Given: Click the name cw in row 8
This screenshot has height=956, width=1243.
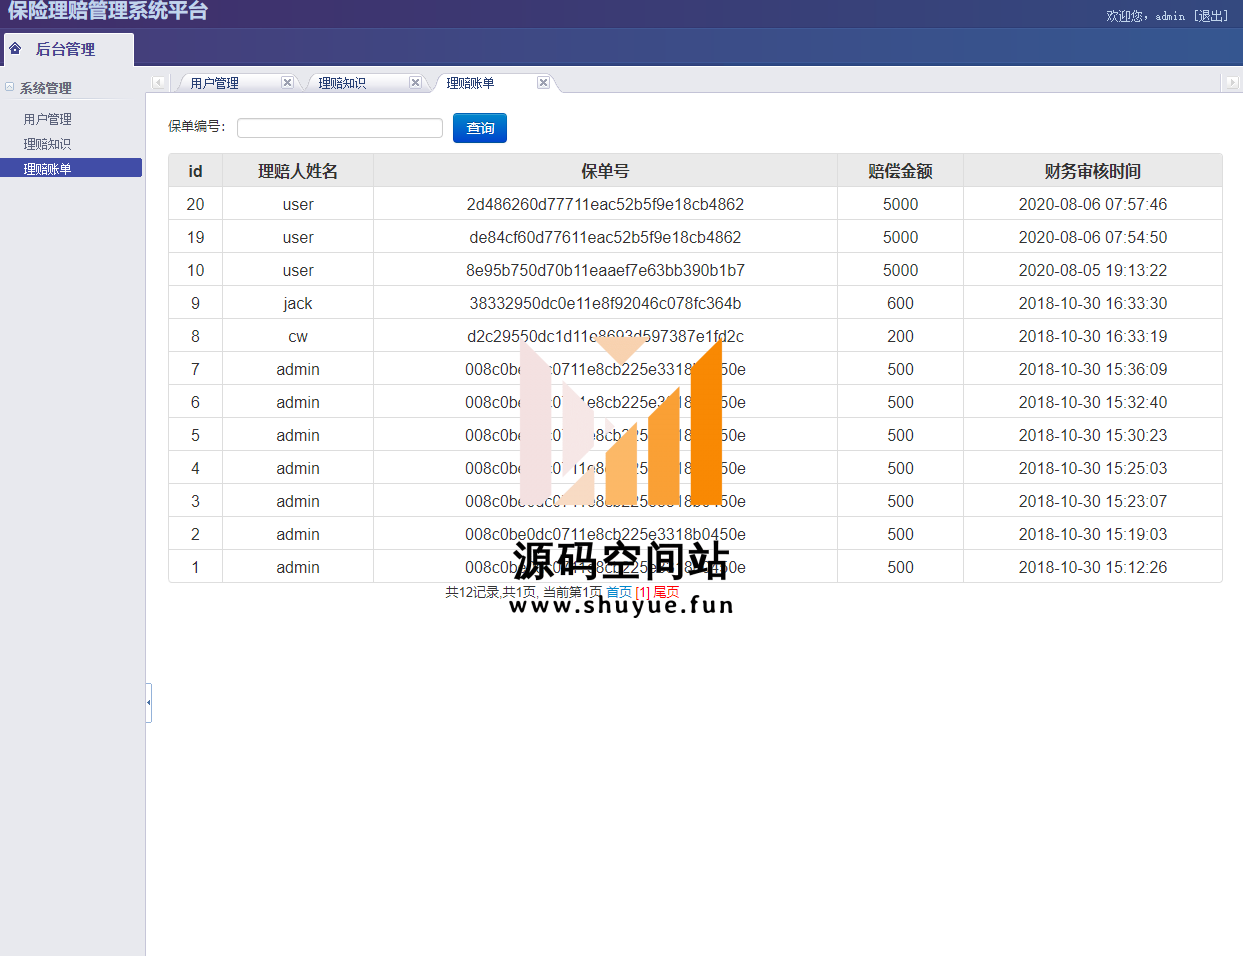Looking at the screenshot, I should [x=298, y=336].
